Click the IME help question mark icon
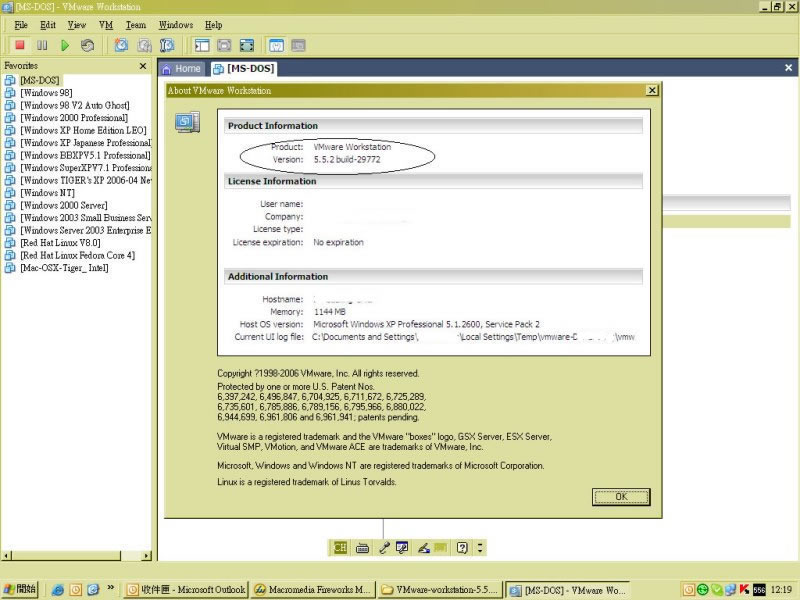Image resolution: width=800 pixels, height=600 pixels. (462, 548)
